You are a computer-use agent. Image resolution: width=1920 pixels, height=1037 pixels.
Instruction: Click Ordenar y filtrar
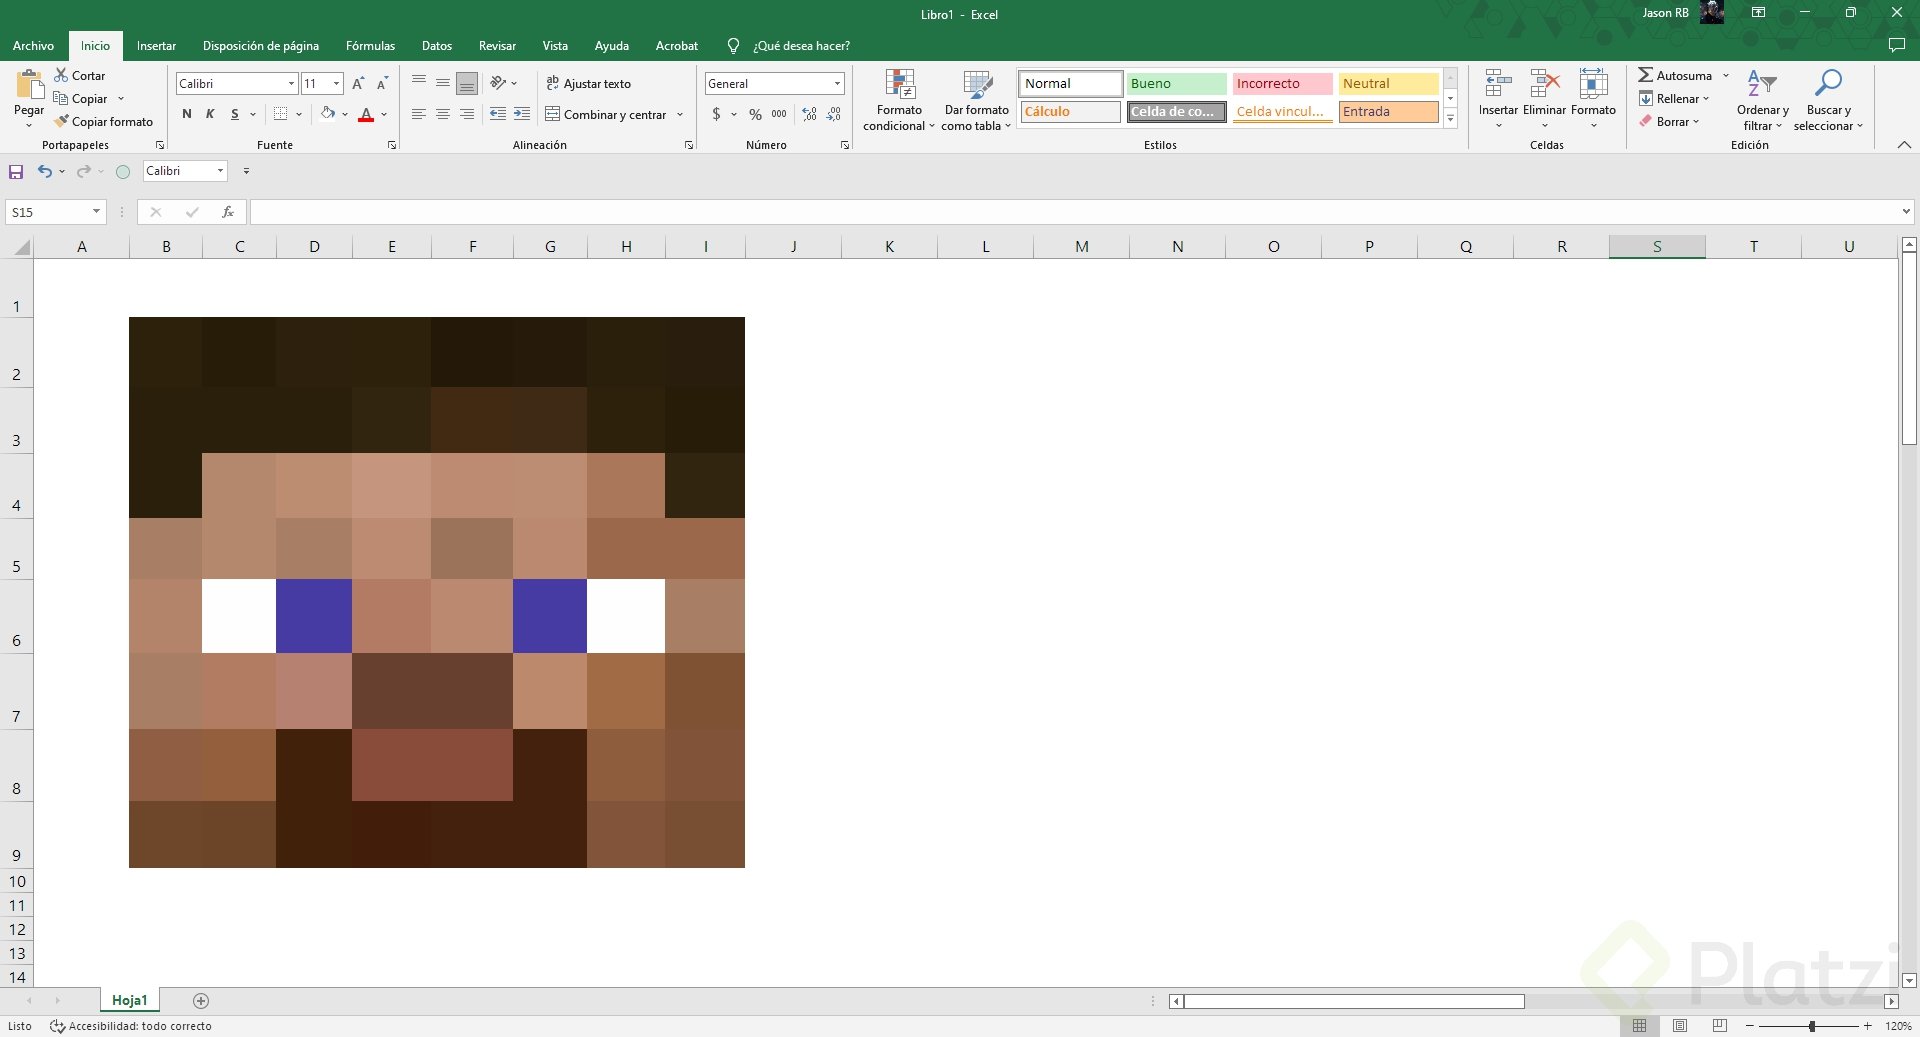point(1762,100)
